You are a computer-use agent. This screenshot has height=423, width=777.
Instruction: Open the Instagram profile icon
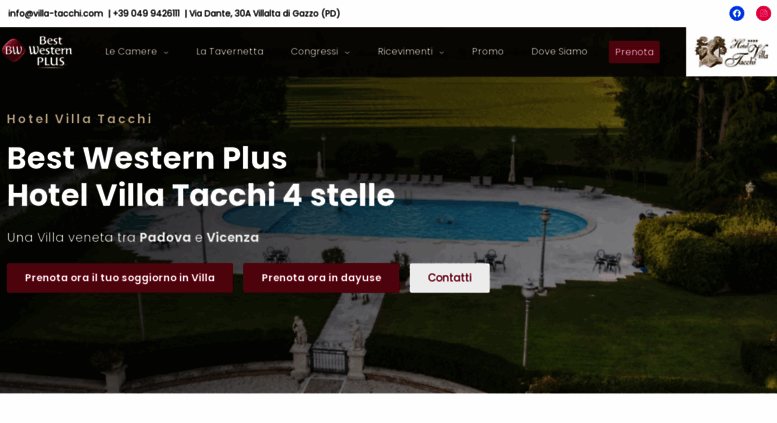[763, 13]
